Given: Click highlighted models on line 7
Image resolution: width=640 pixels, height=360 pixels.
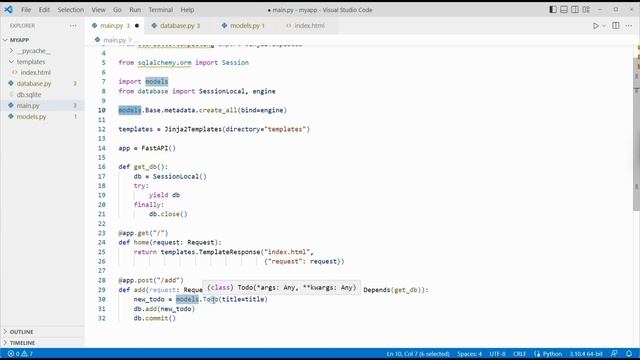Looking at the screenshot, I should coord(157,82).
